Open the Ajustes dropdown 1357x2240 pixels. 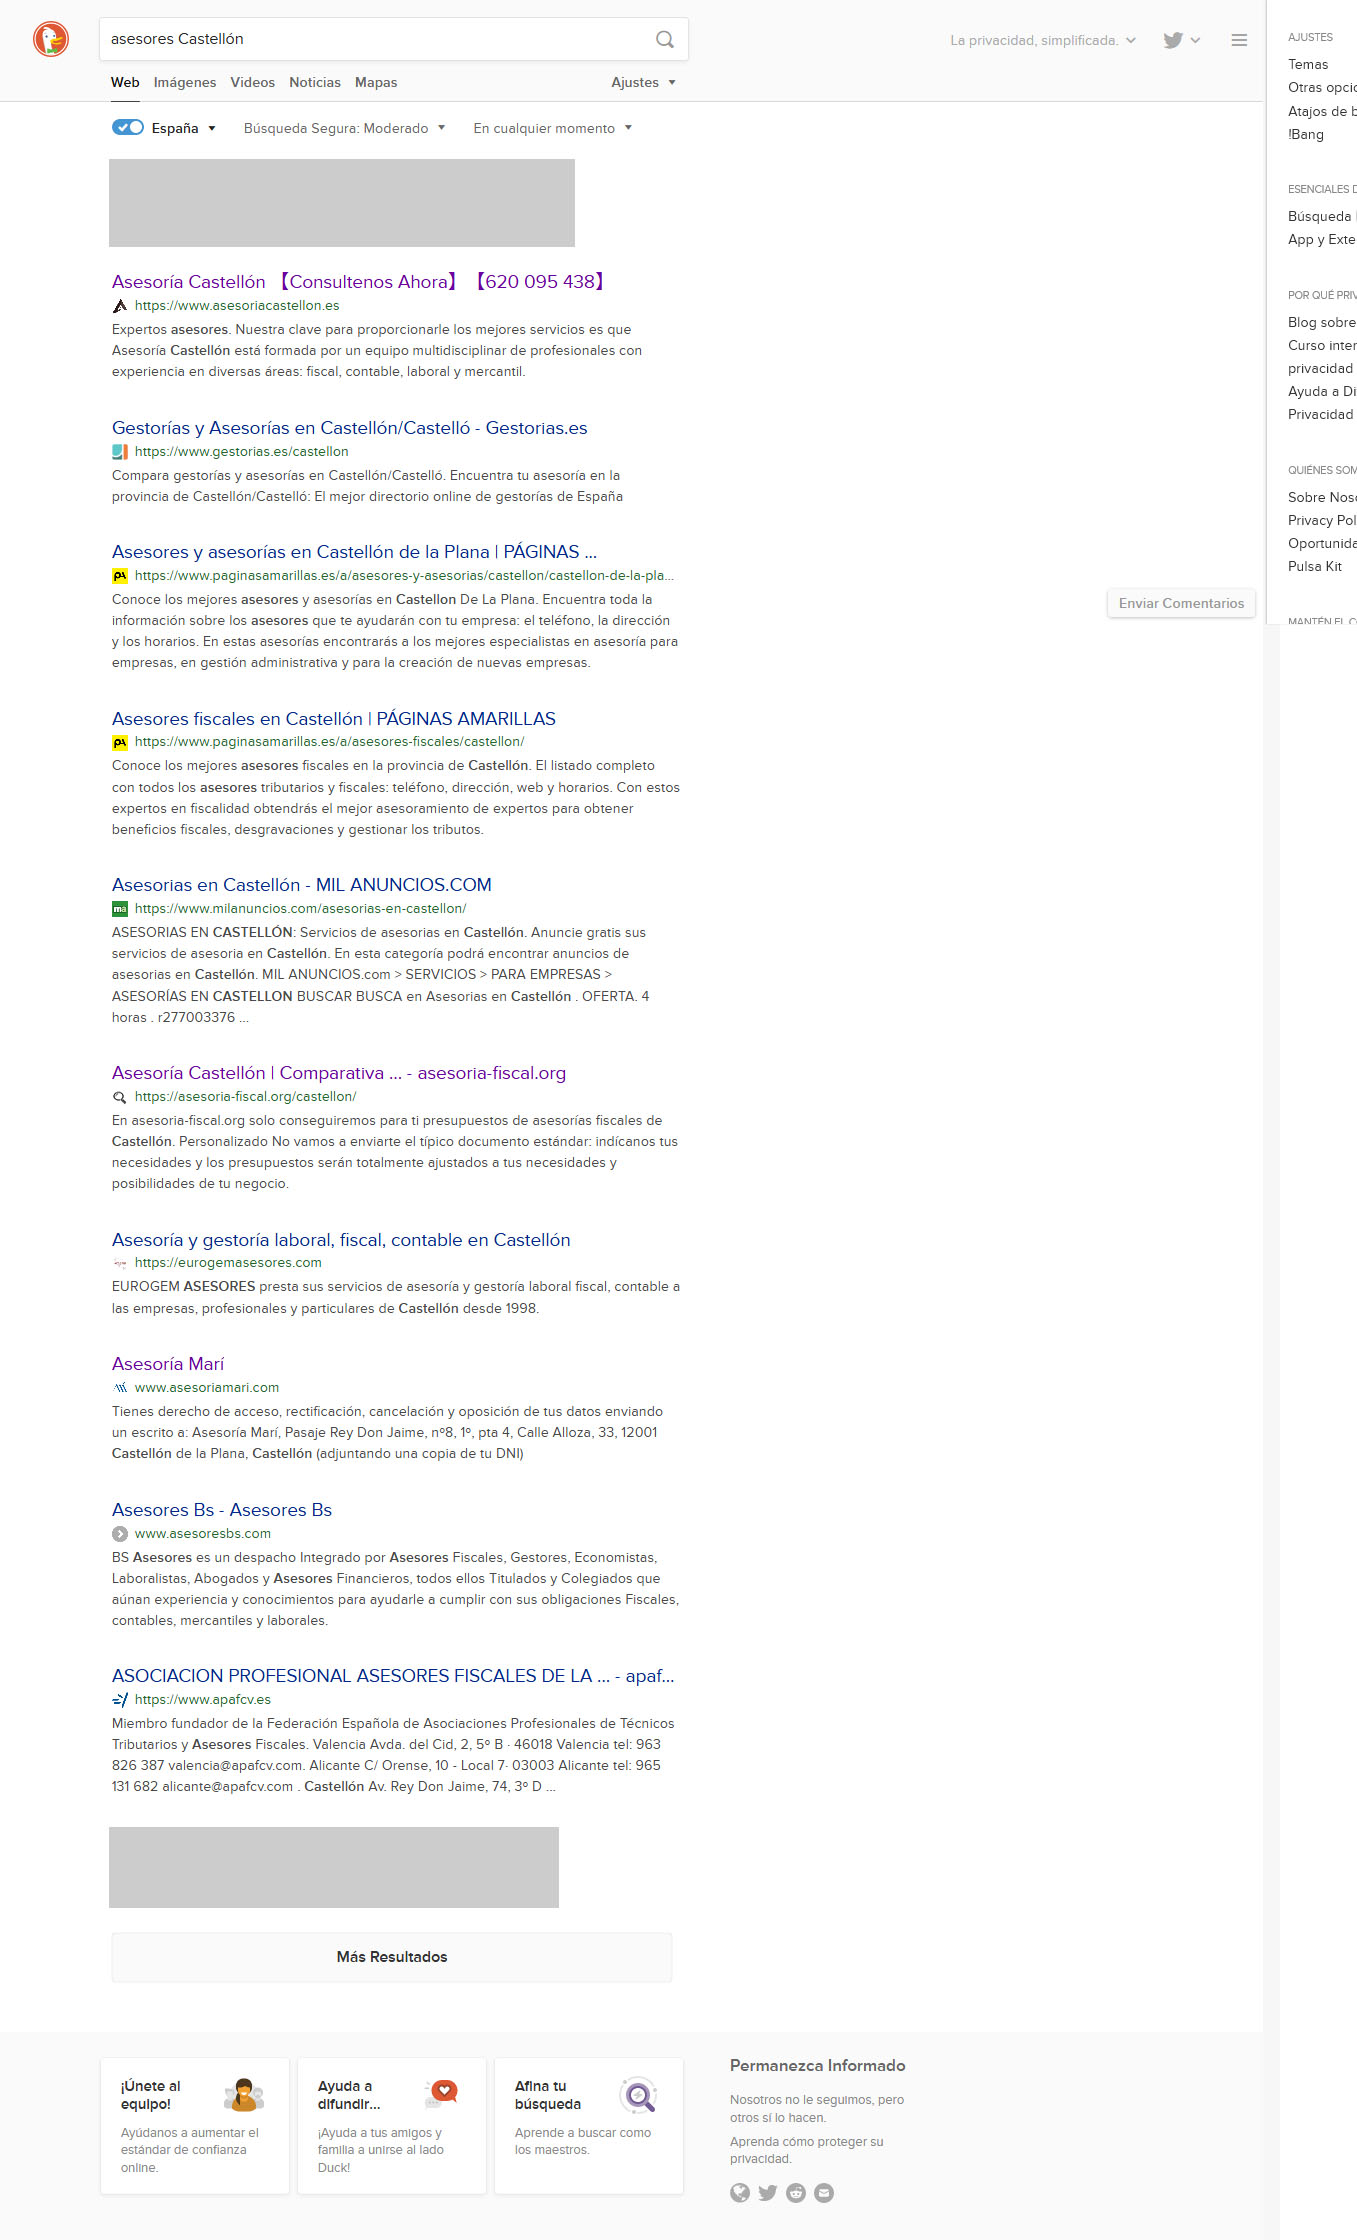coord(643,82)
